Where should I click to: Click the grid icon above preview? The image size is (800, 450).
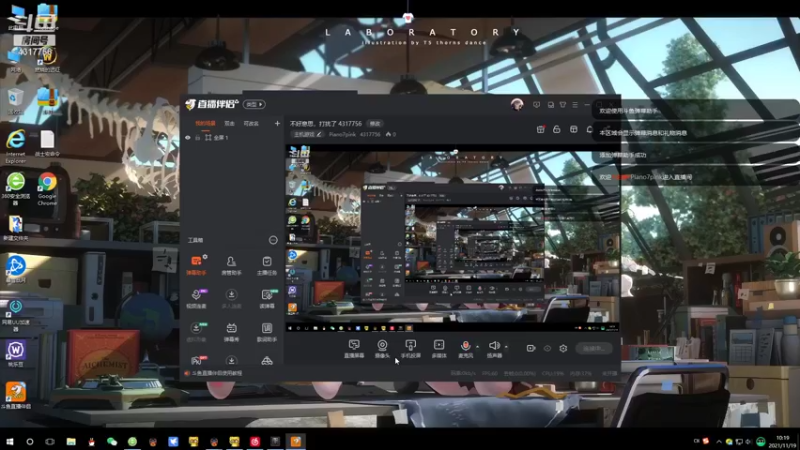(573, 130)
